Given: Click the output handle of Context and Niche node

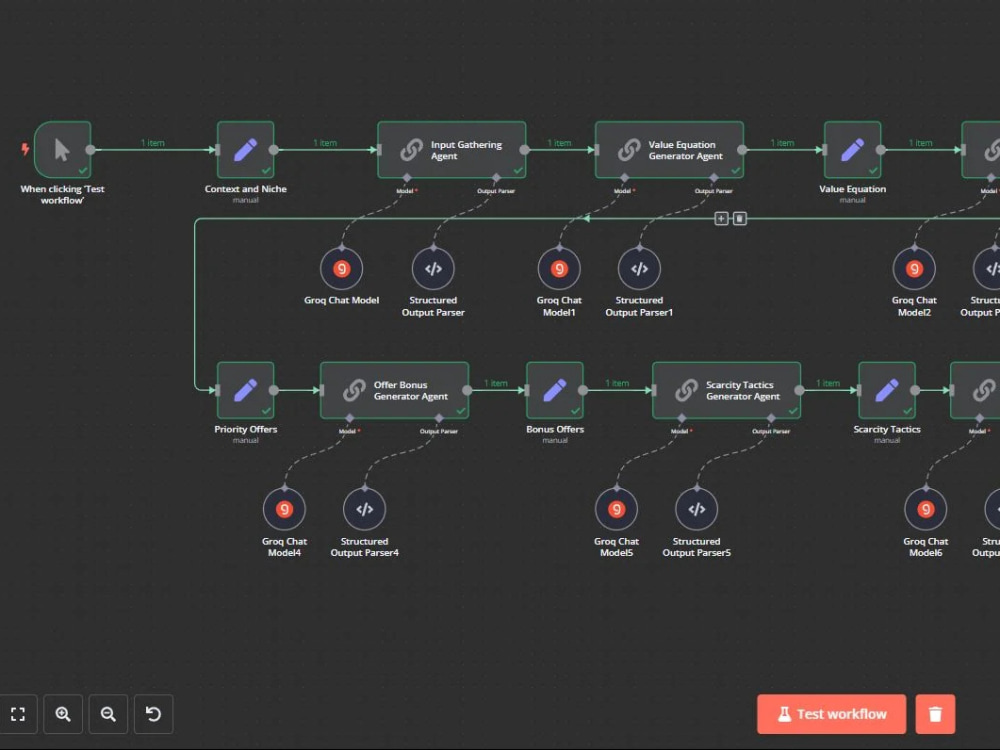Looking at the screenshot, I should (x=274, y=150).
